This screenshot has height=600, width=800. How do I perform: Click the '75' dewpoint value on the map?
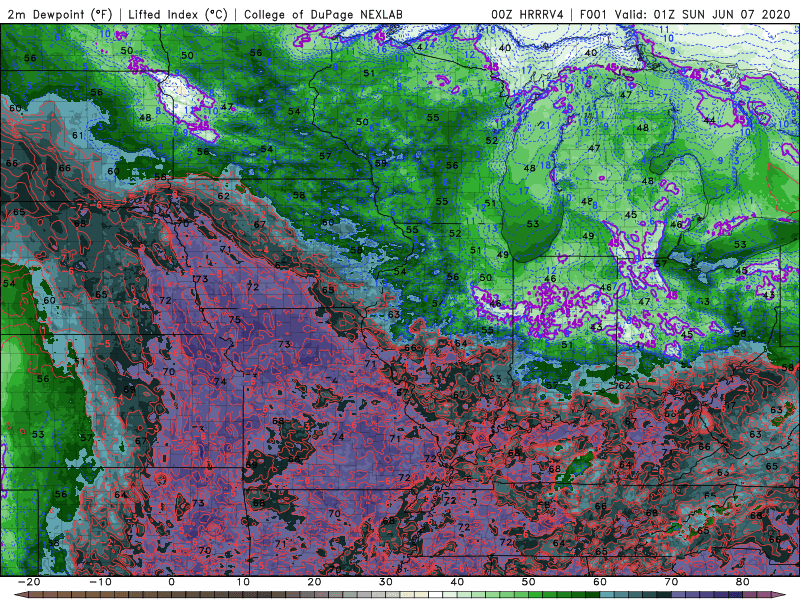pos(235,320)
